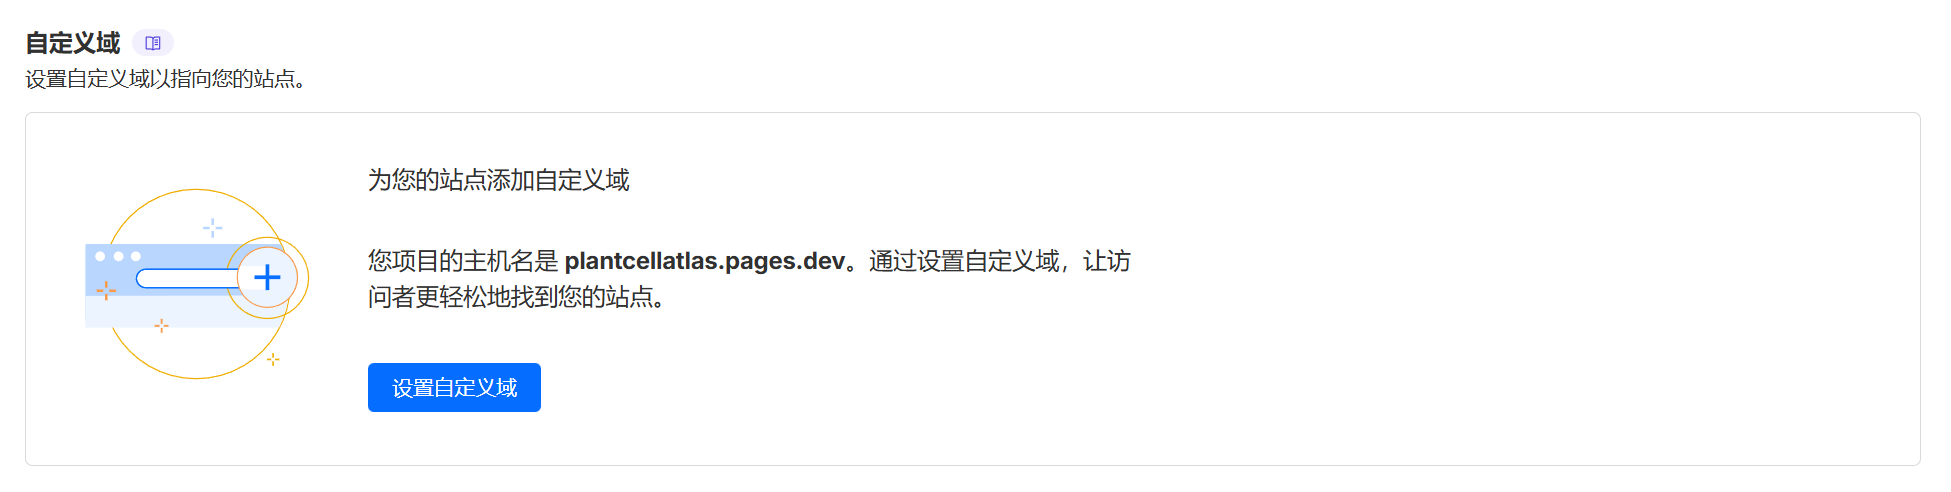Click the text 通过设置自定义域，让访
The image size is (1951, 492).
point(1000,261)
